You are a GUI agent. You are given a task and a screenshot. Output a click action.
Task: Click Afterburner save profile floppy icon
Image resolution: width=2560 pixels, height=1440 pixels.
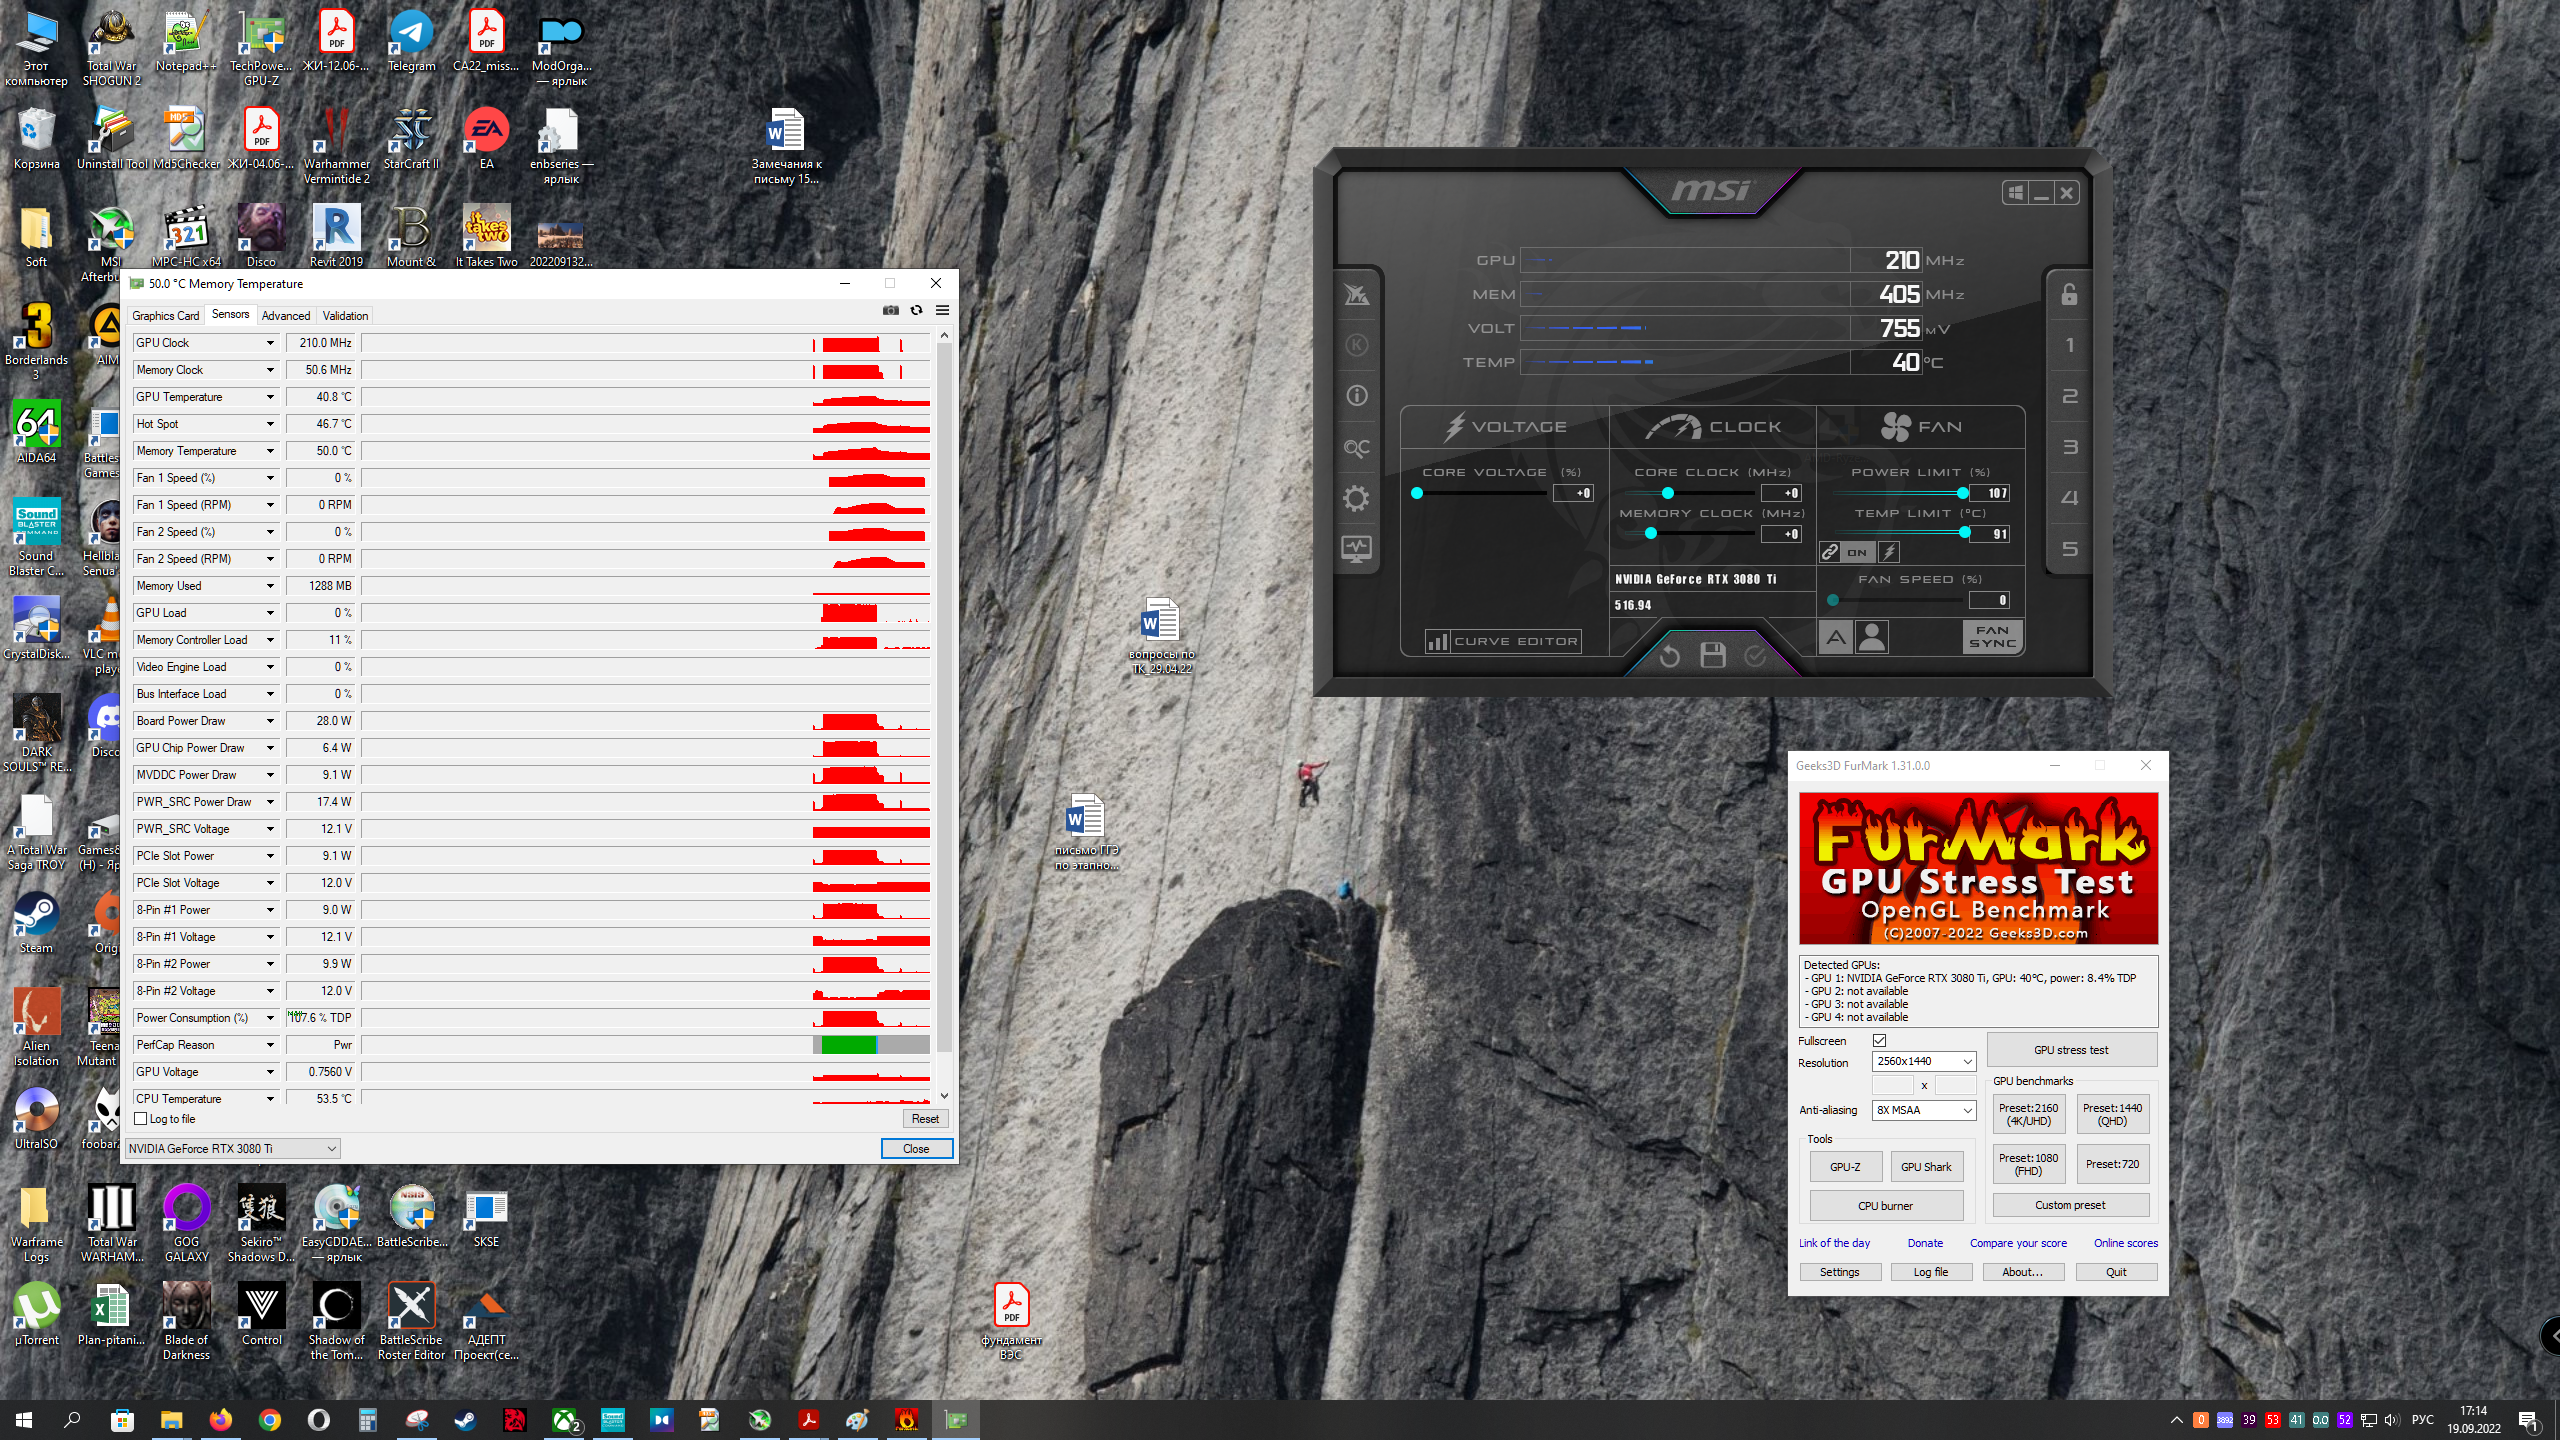point(1713,655)
